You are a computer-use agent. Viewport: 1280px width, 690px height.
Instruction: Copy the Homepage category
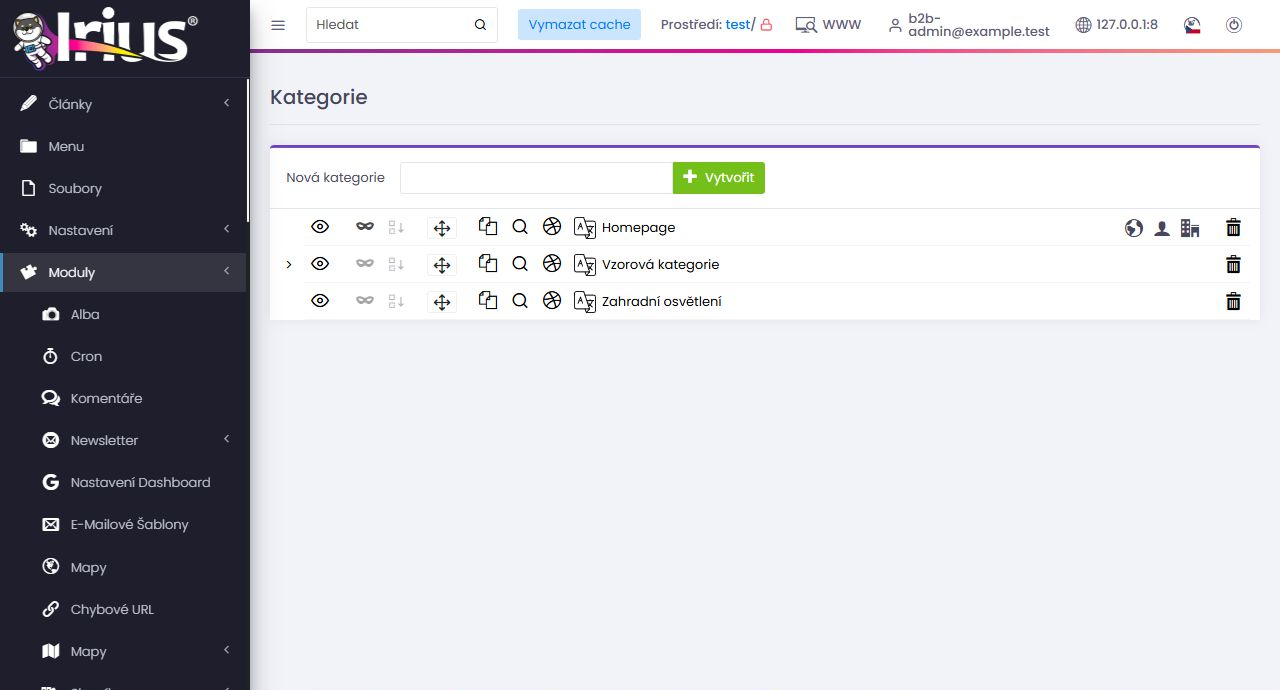[488, 226]
